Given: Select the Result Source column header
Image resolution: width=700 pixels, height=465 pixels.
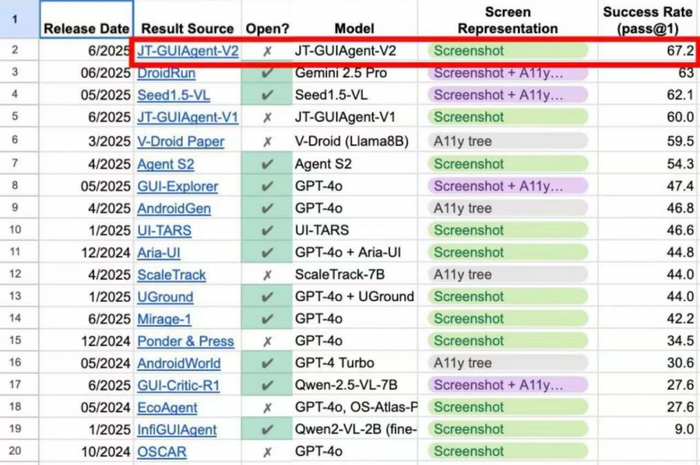Looking at the screenshot, I should click(187, 28).
